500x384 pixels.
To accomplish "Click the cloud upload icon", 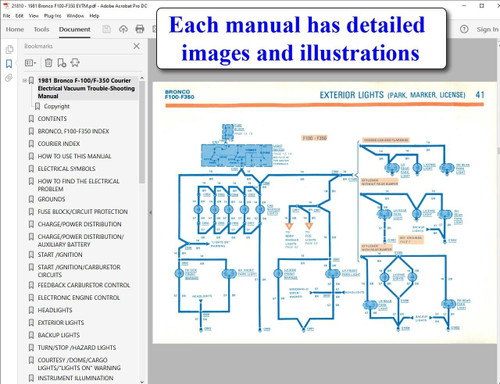I will [123, 29].
